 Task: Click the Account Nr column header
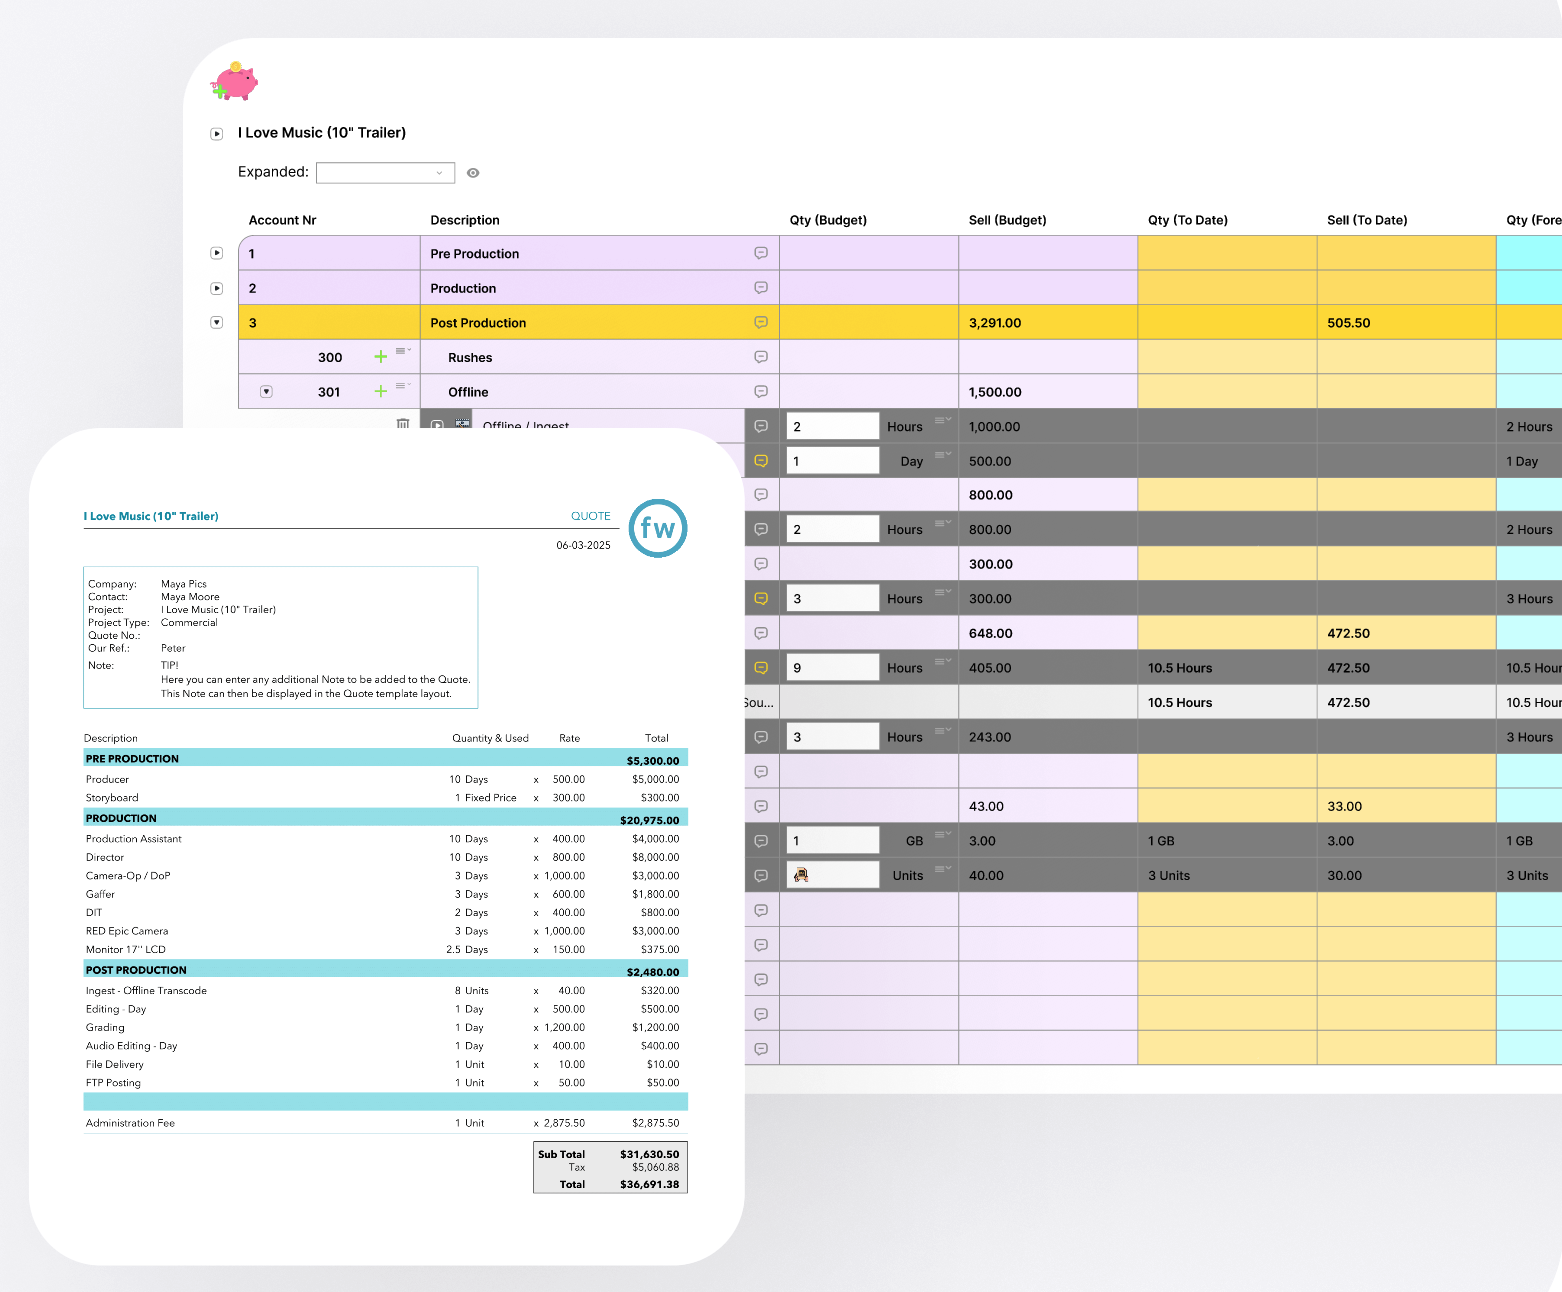pos(282,220)
